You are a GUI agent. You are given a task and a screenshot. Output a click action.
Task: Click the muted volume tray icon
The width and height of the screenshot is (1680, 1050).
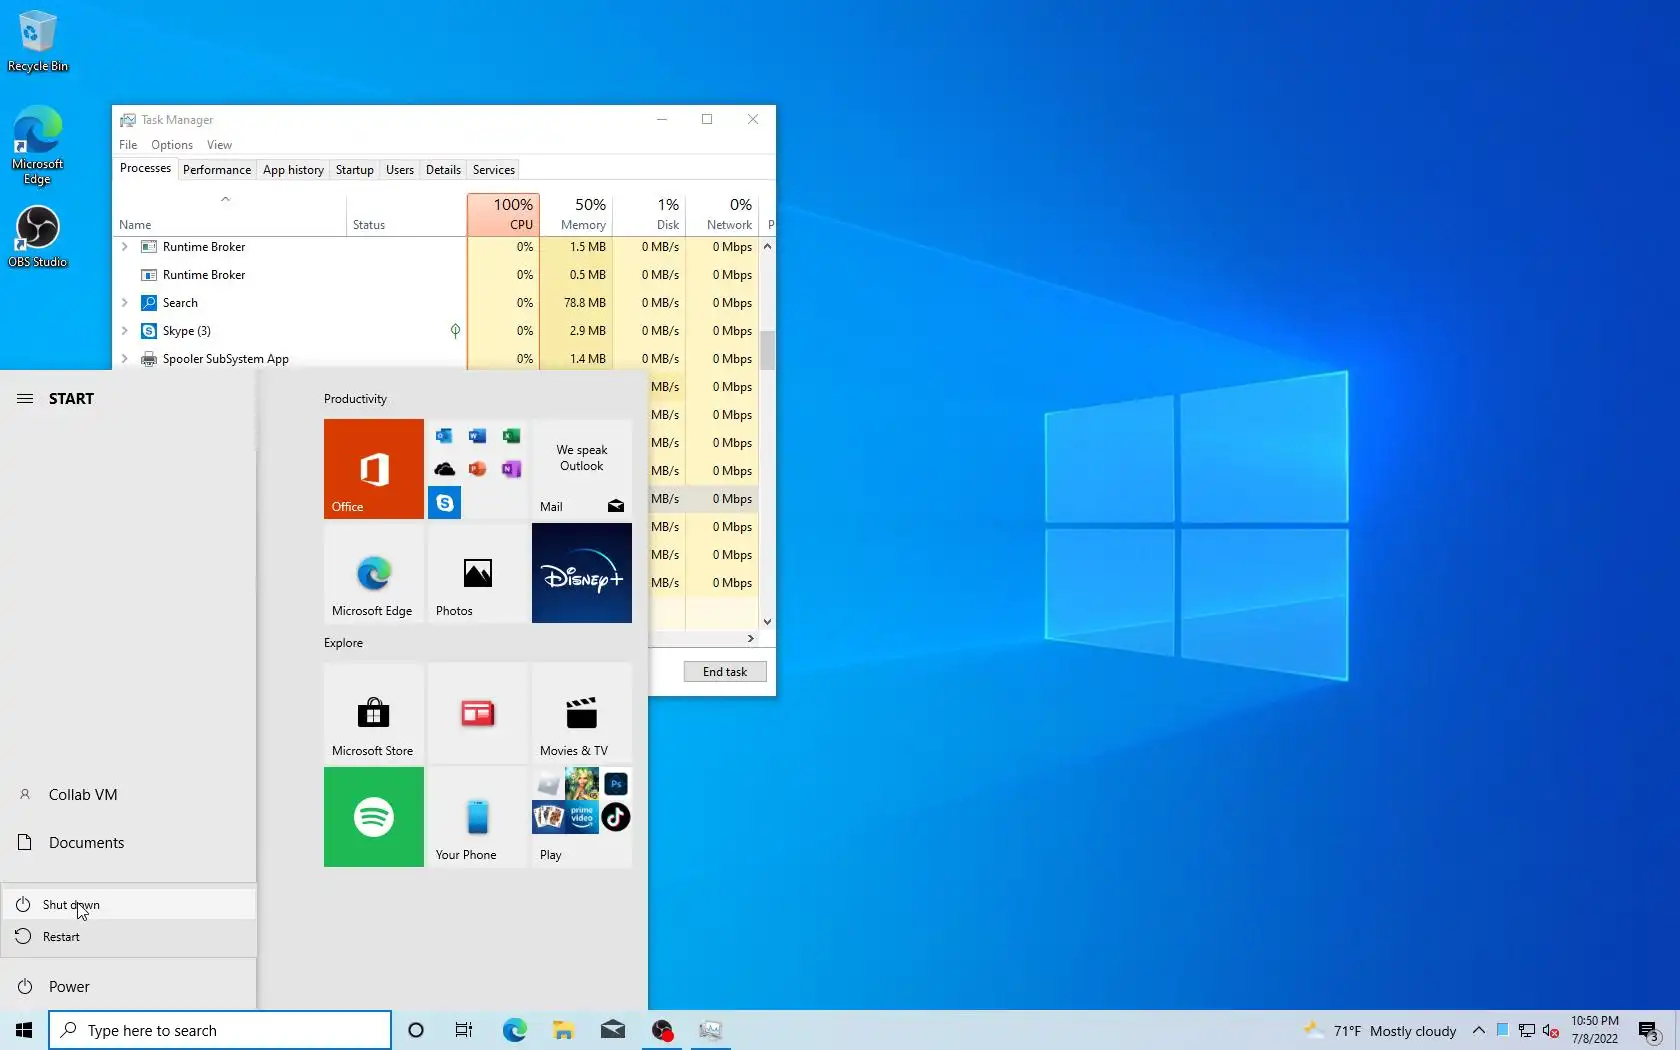tap(1551, 1031)
